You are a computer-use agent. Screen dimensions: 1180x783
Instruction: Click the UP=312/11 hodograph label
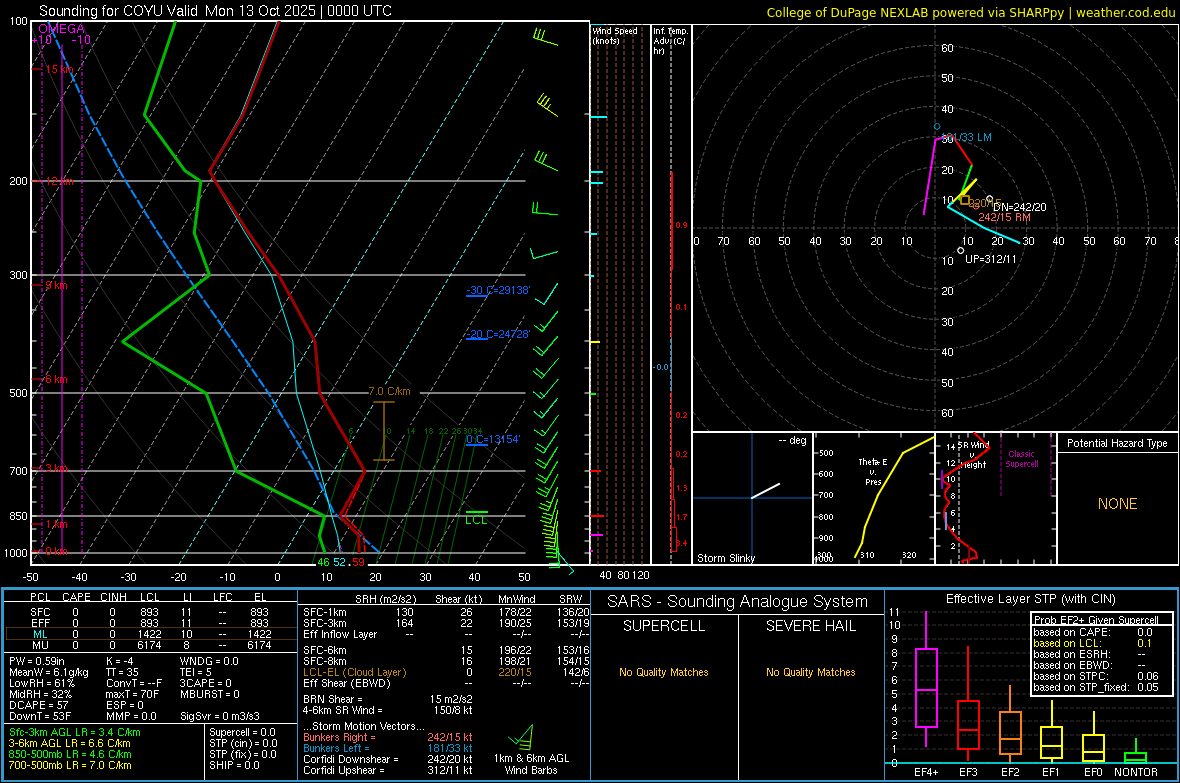pyautogui.click(x=990, y=259)
